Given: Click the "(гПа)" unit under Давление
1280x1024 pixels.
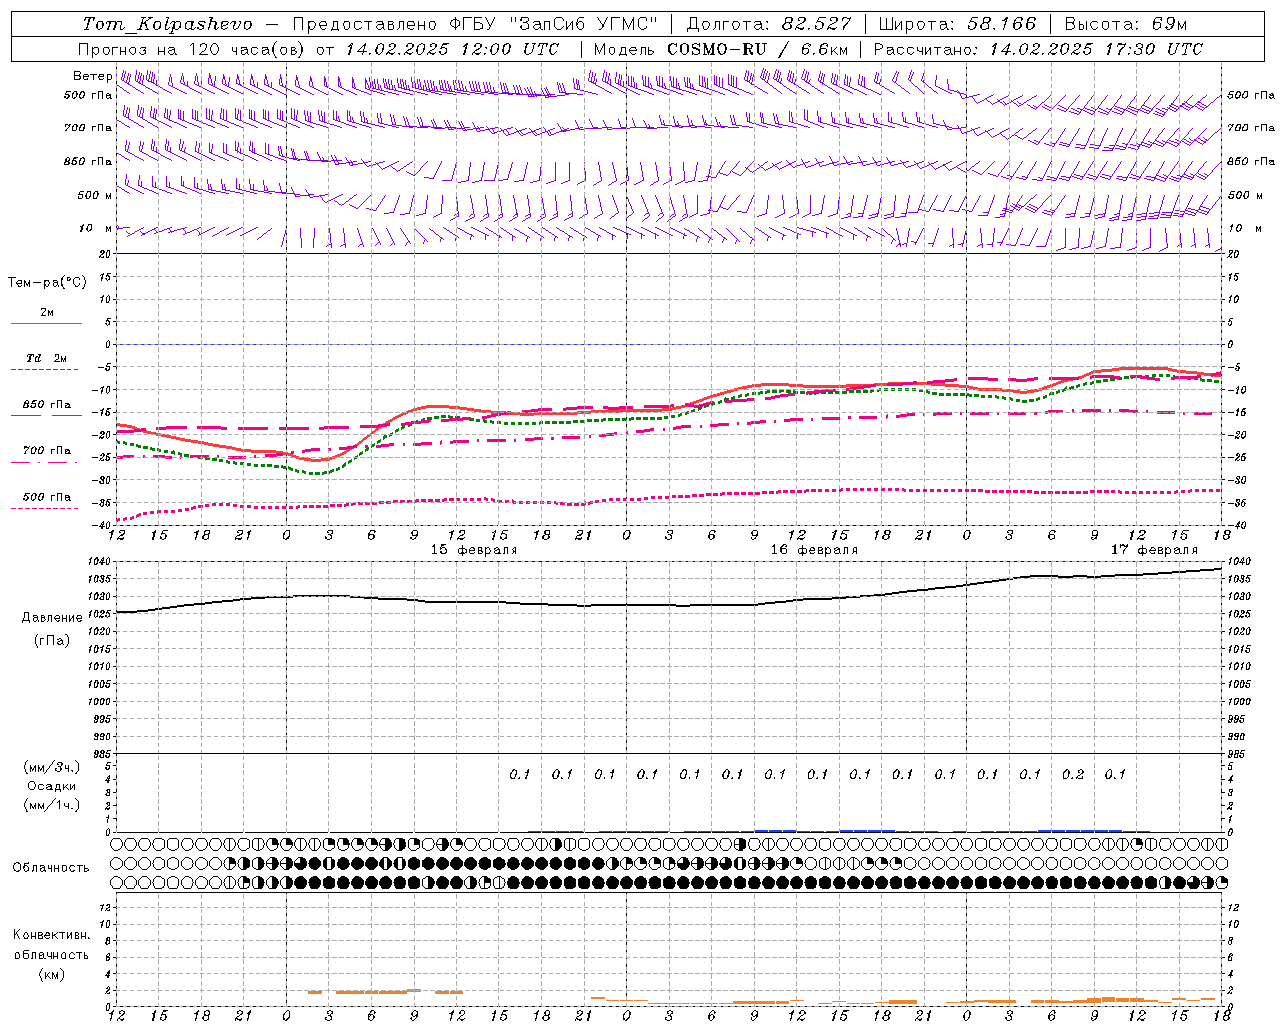Looking at the screenshot, I should click(52, 641).
